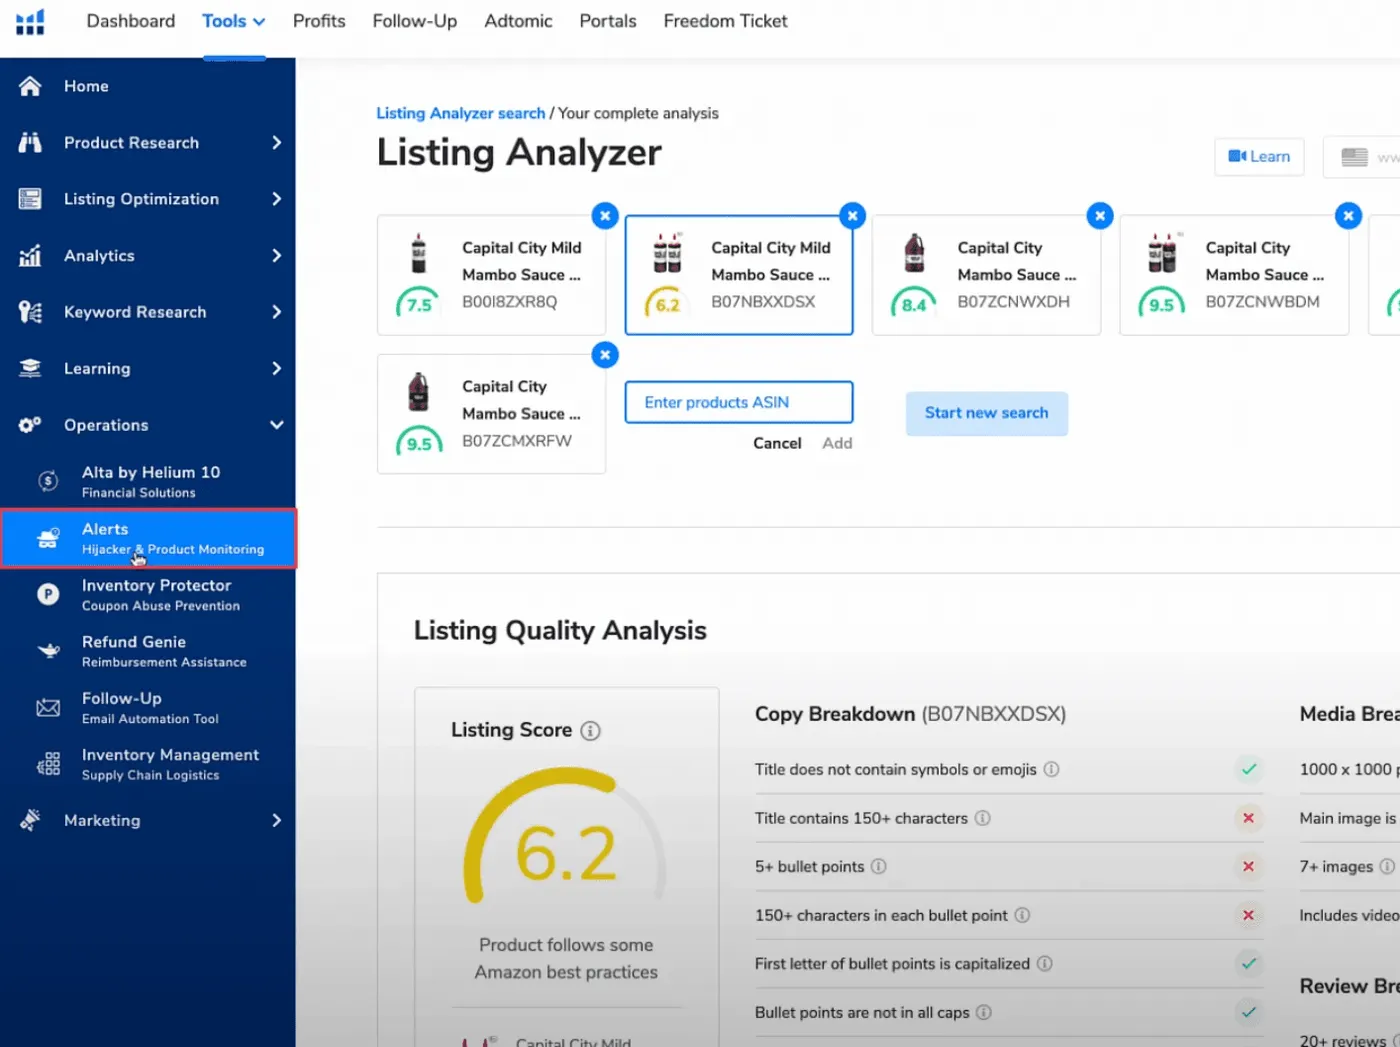Open Follow-Up Email Automation Tool in sidebar
The height and width of the screenshot is (1047, 1400).
tap(148, 708)
